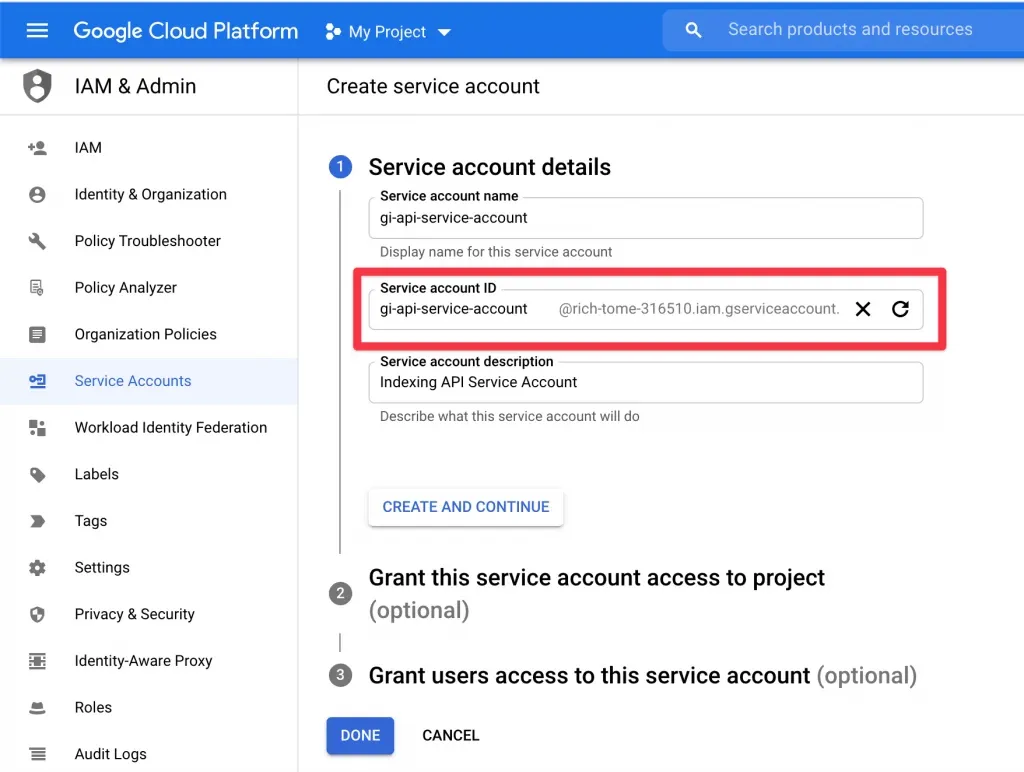Click the IAM add-person icon
The image size is (1024, 772).
37,148
